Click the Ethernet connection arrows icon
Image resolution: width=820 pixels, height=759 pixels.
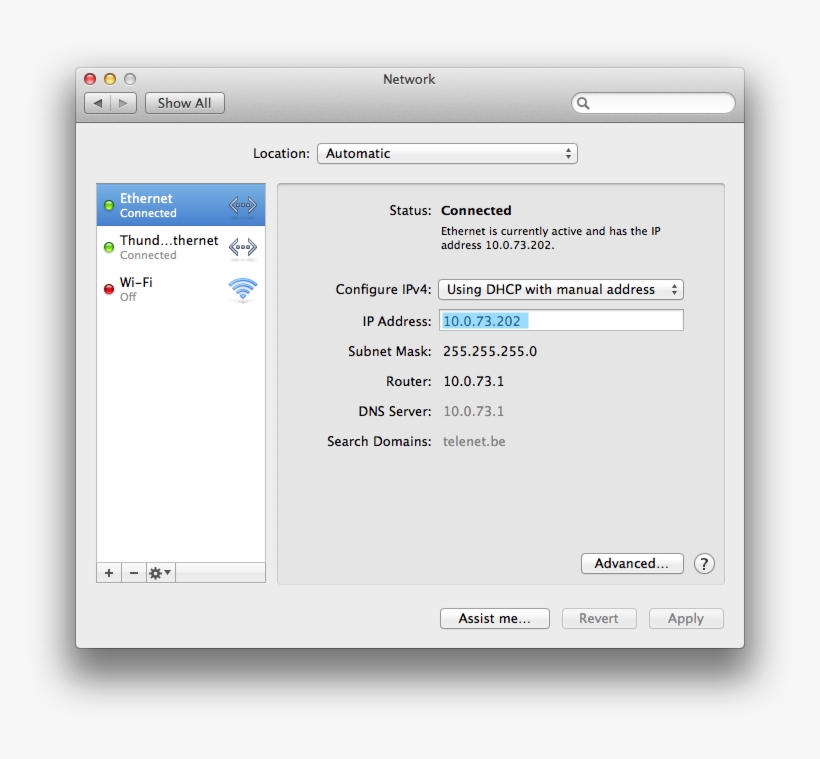242,206
